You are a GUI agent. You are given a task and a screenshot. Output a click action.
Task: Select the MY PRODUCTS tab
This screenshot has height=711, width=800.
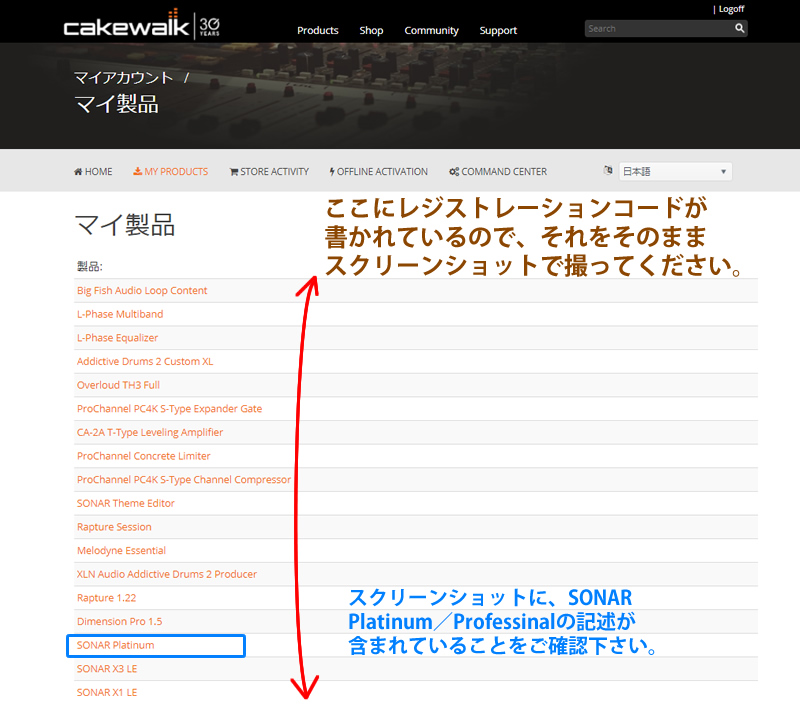(x=171, y=172)
